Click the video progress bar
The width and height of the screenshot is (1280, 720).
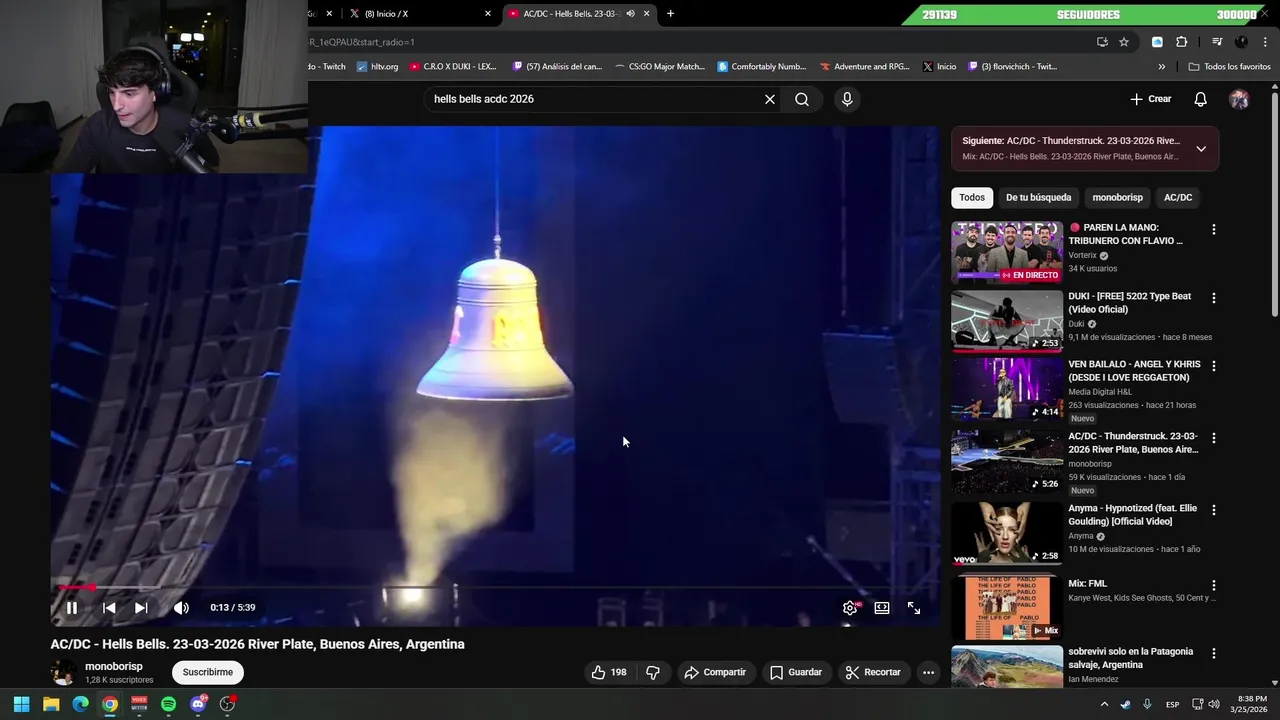click(495, 588)
